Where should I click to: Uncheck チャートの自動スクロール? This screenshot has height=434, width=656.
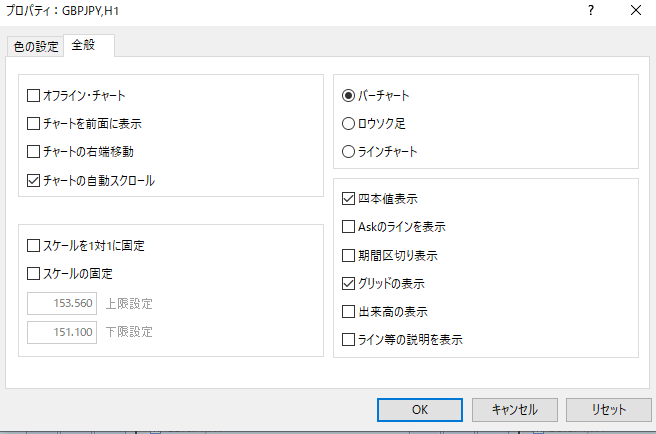point(35,181)
